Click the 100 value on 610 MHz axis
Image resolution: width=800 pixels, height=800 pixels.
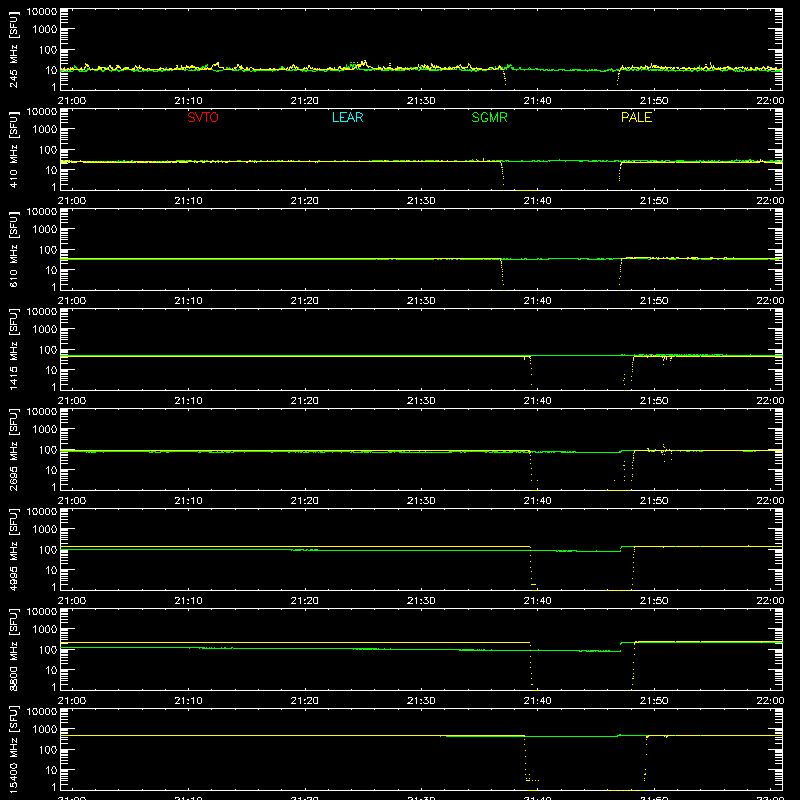point(48,250)
